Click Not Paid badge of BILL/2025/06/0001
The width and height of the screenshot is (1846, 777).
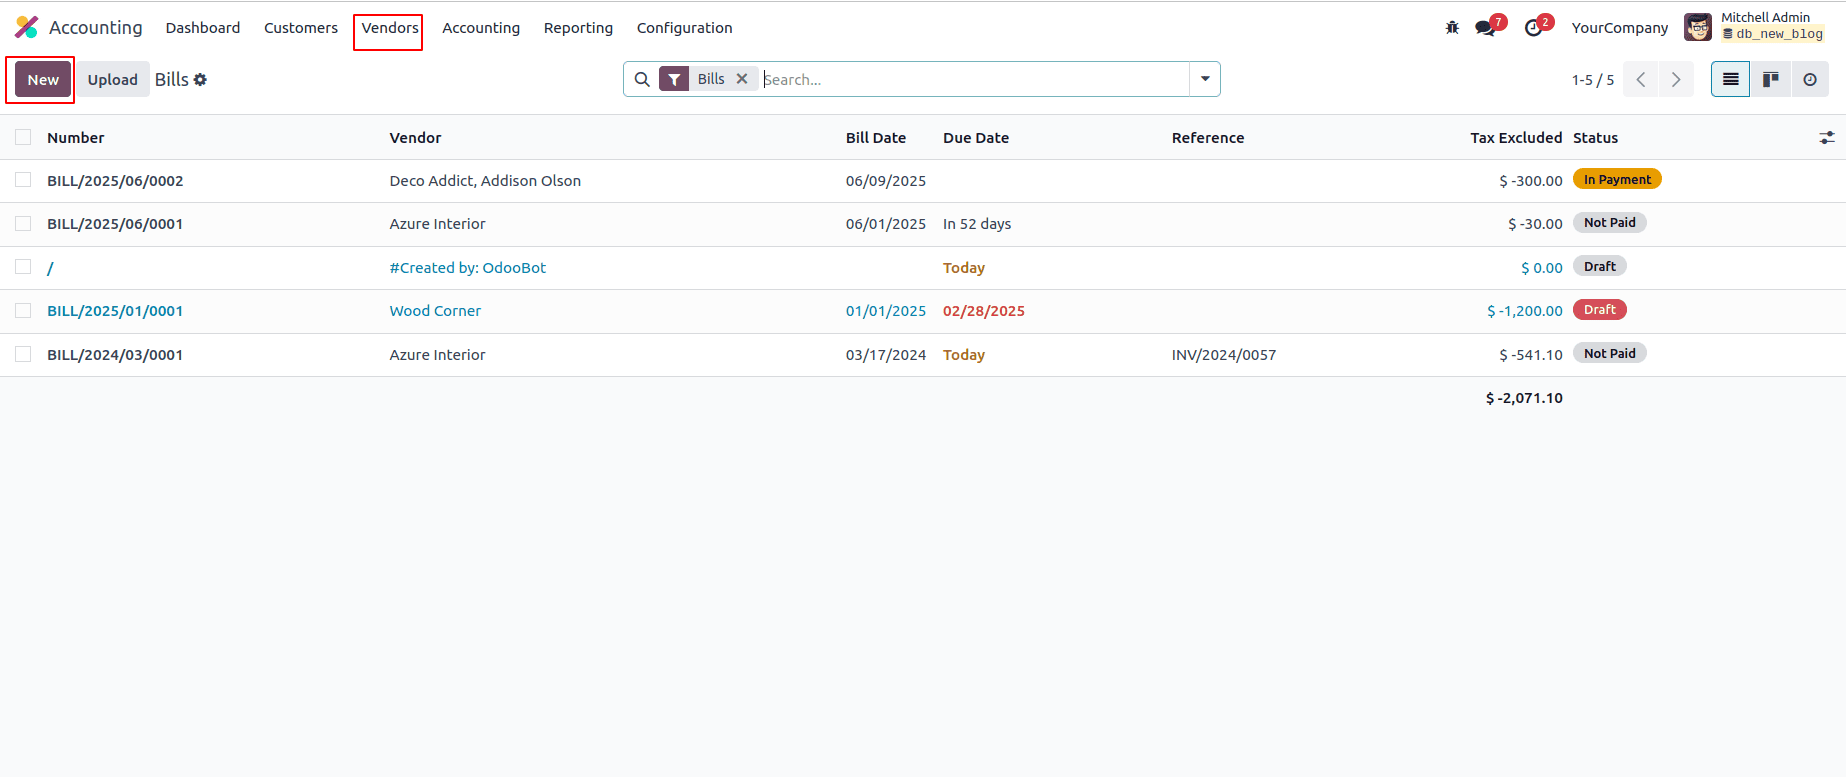(1609, 223)
